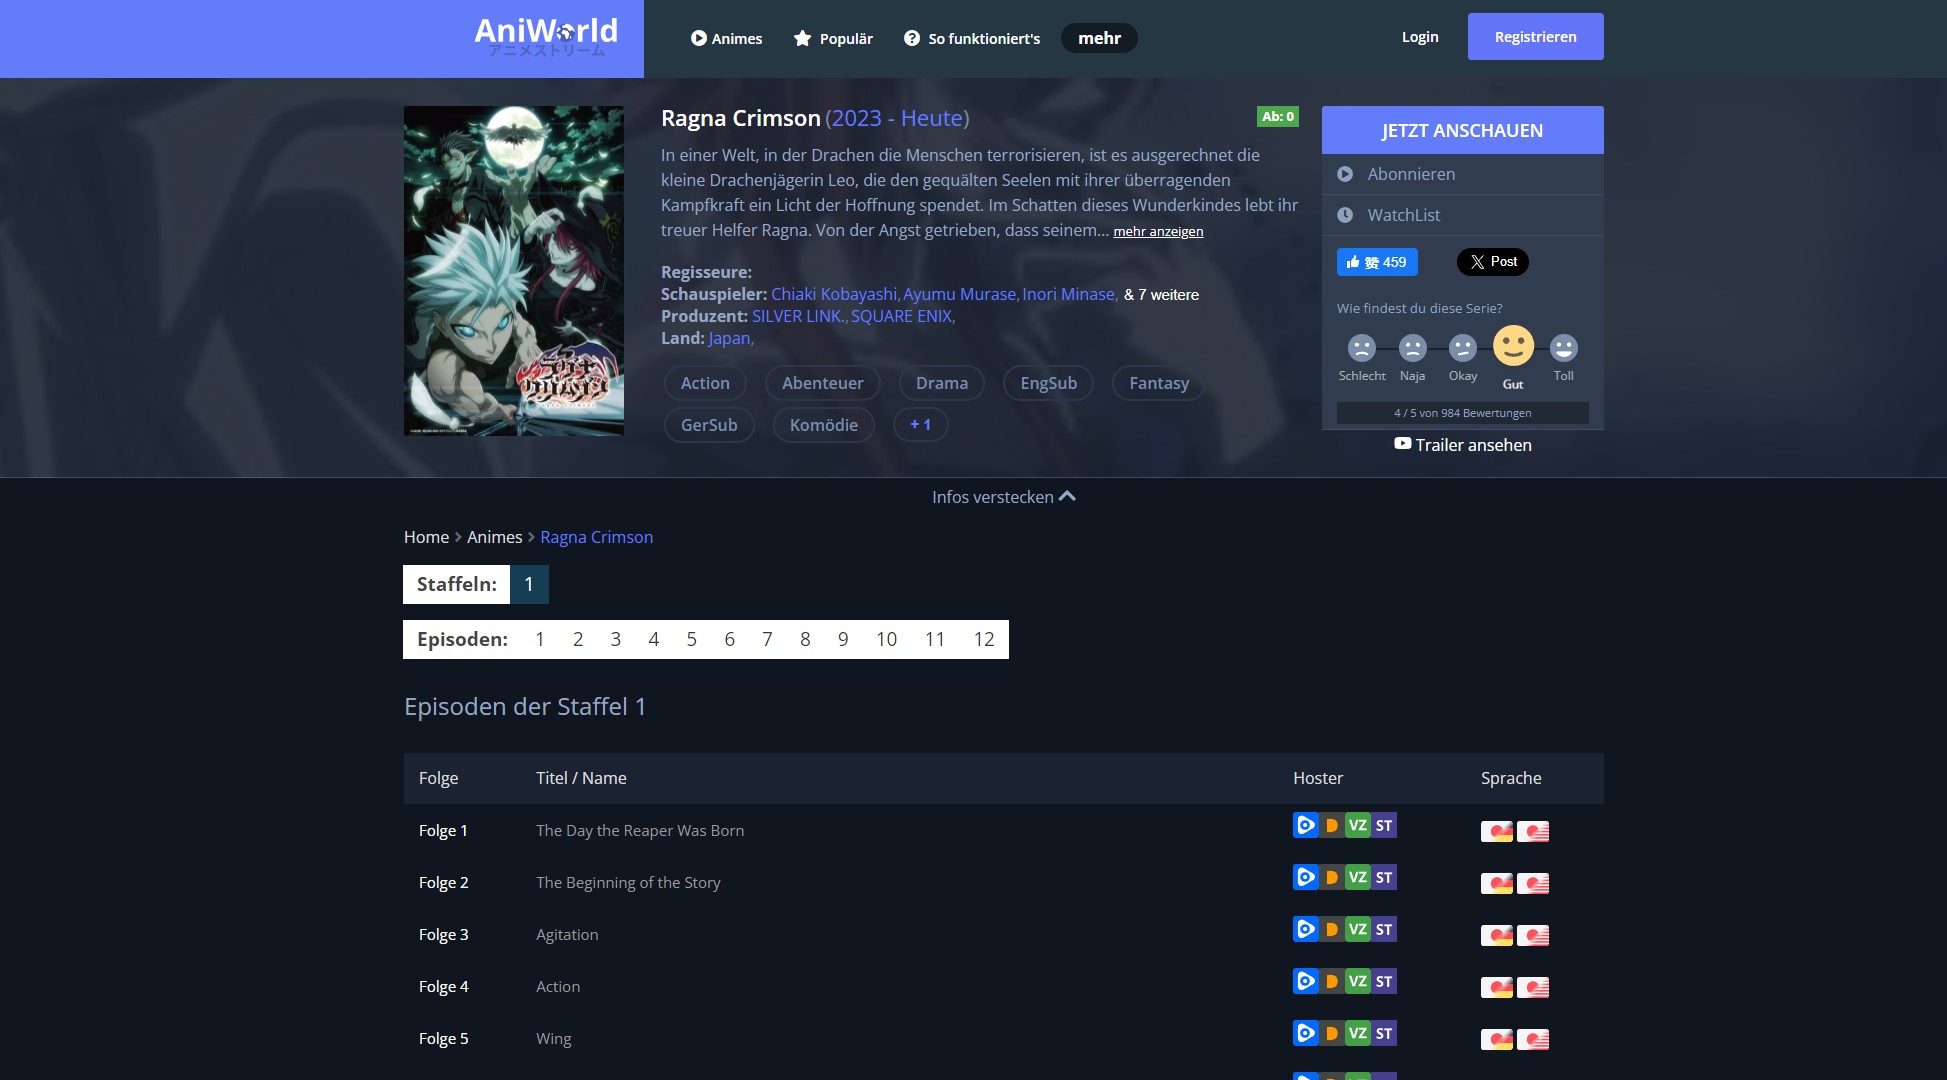The width and height of the screenshot is (1947, 1080).
Task: Choose the German subtitle flag for Folge 5
Action: point(1496,1039)
